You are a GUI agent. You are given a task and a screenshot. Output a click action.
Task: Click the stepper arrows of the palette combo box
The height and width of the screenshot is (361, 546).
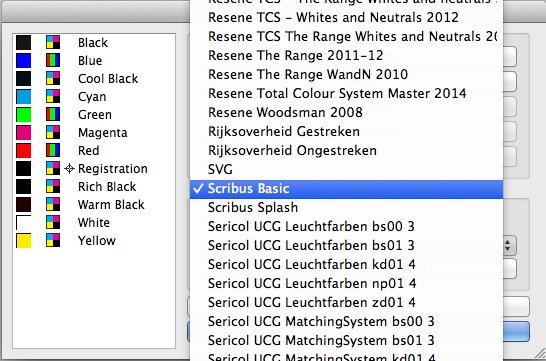[508, 245]
